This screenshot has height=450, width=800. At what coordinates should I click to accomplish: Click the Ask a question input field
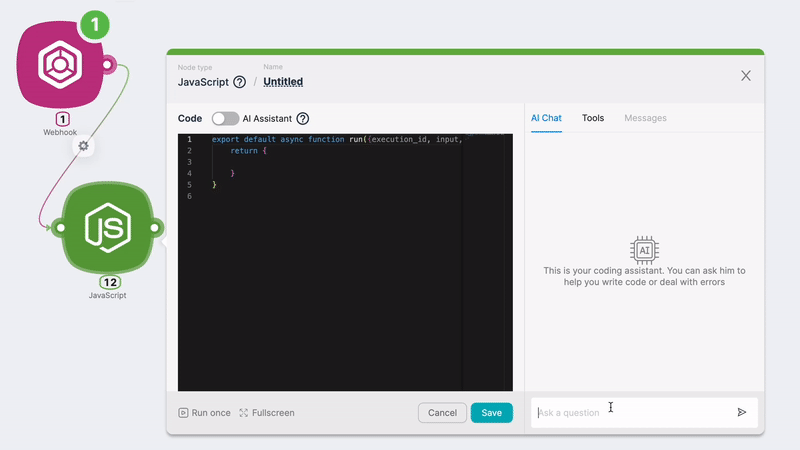click(x=630, y=412)
